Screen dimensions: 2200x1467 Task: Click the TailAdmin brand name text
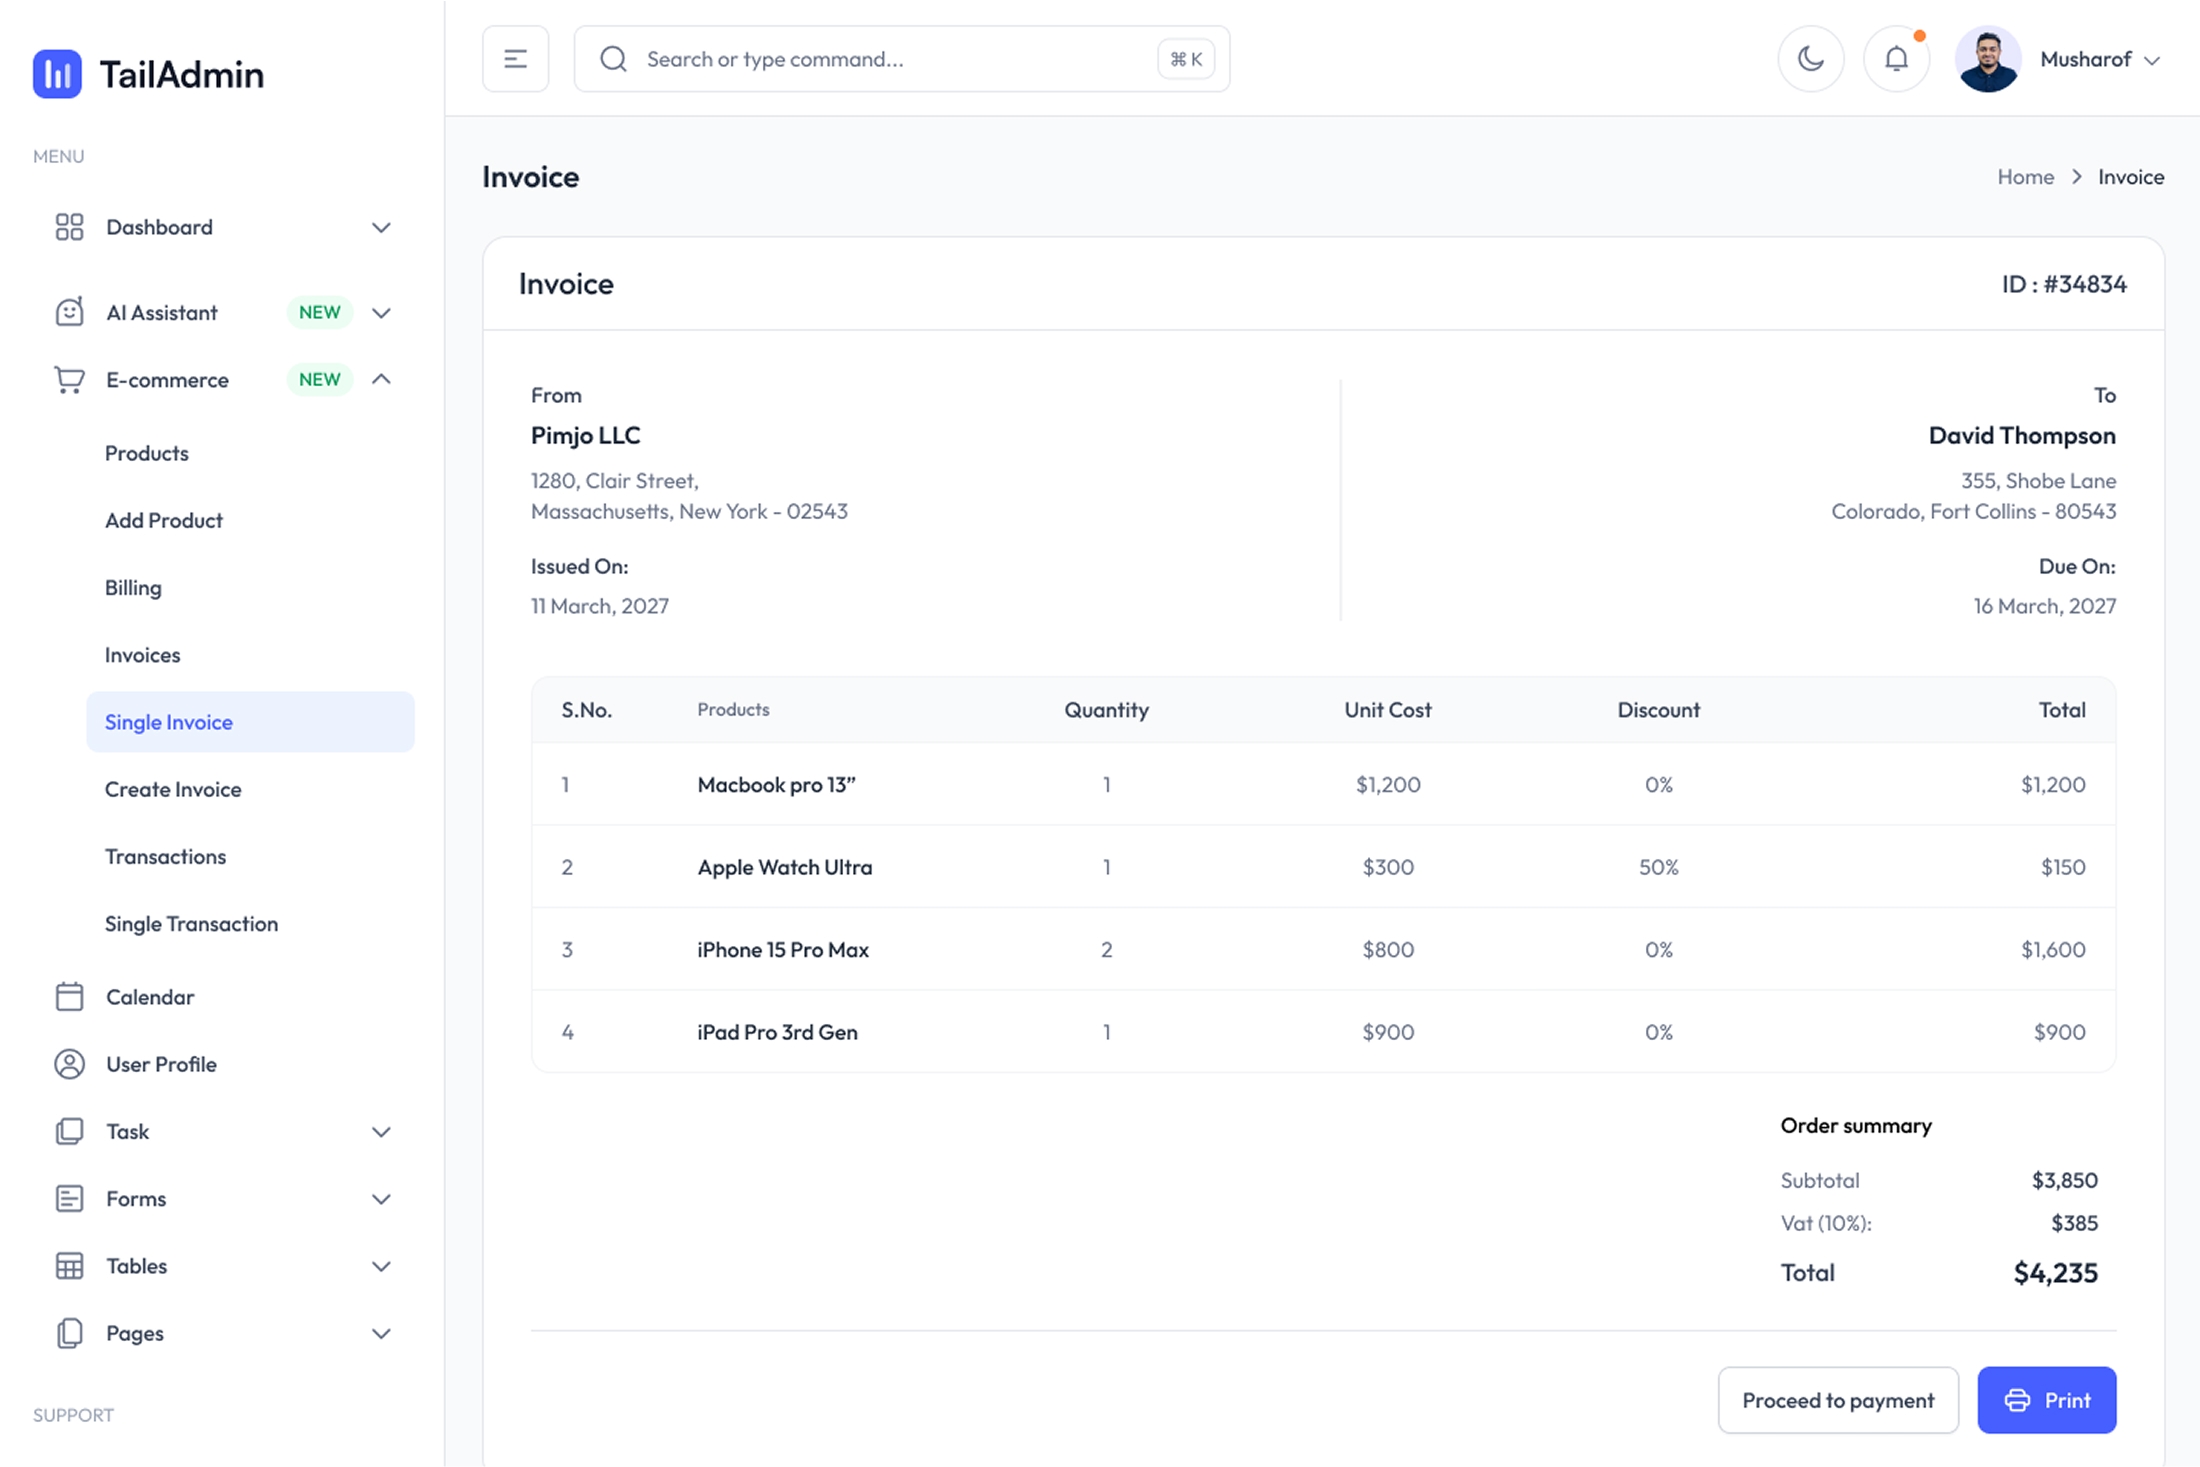click(181, 75)
